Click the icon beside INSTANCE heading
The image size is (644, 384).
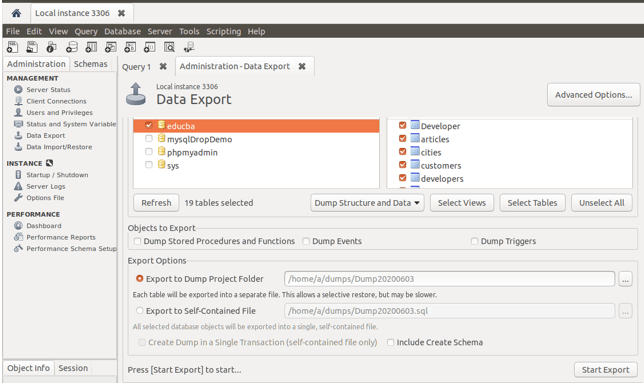click(x=49, y=163)
